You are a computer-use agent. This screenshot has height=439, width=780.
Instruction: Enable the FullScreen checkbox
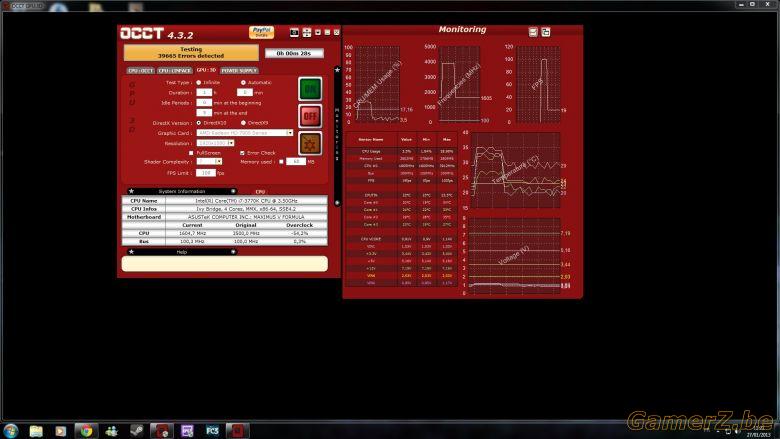(192, 153)
